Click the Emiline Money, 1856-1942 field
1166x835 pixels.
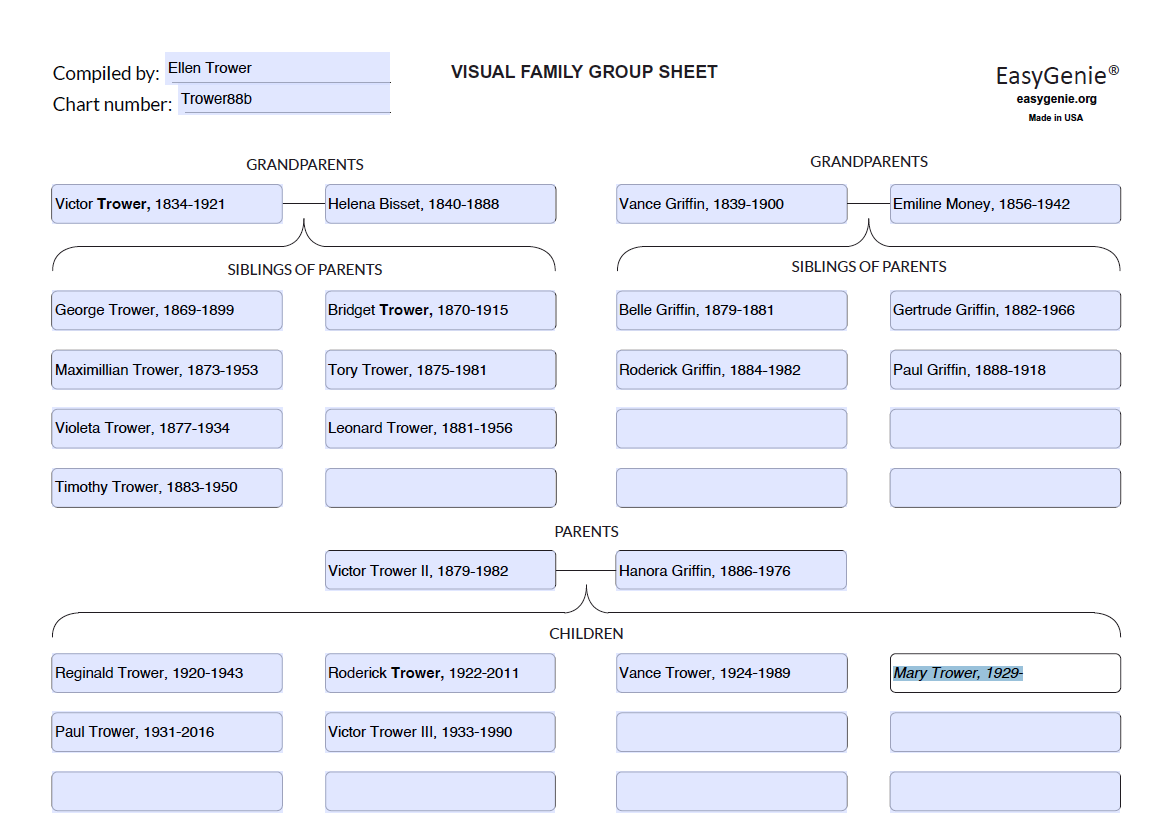tap(1004, 204)
